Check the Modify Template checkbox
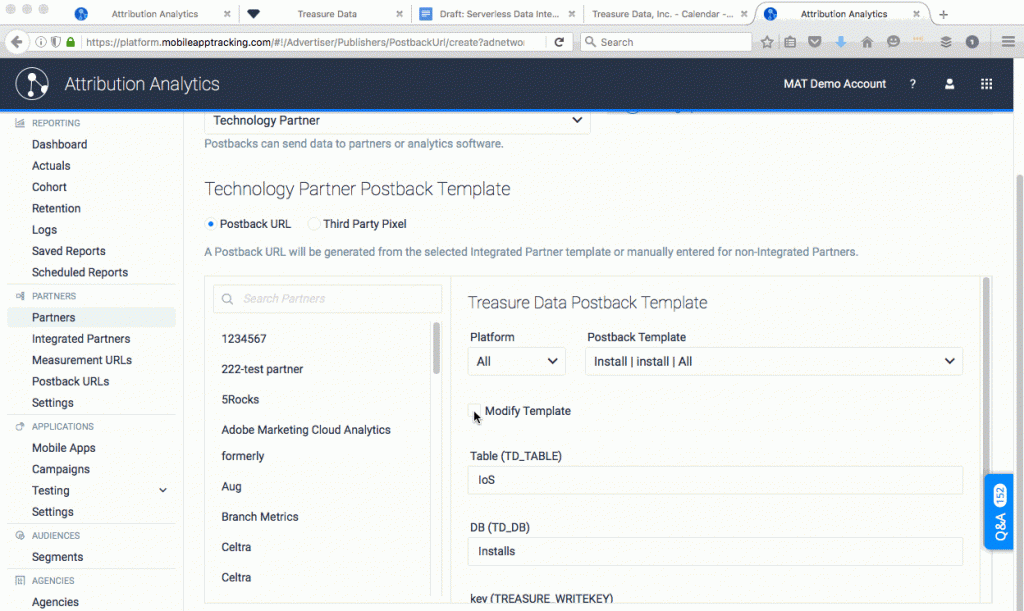 (x=474, y=411)
